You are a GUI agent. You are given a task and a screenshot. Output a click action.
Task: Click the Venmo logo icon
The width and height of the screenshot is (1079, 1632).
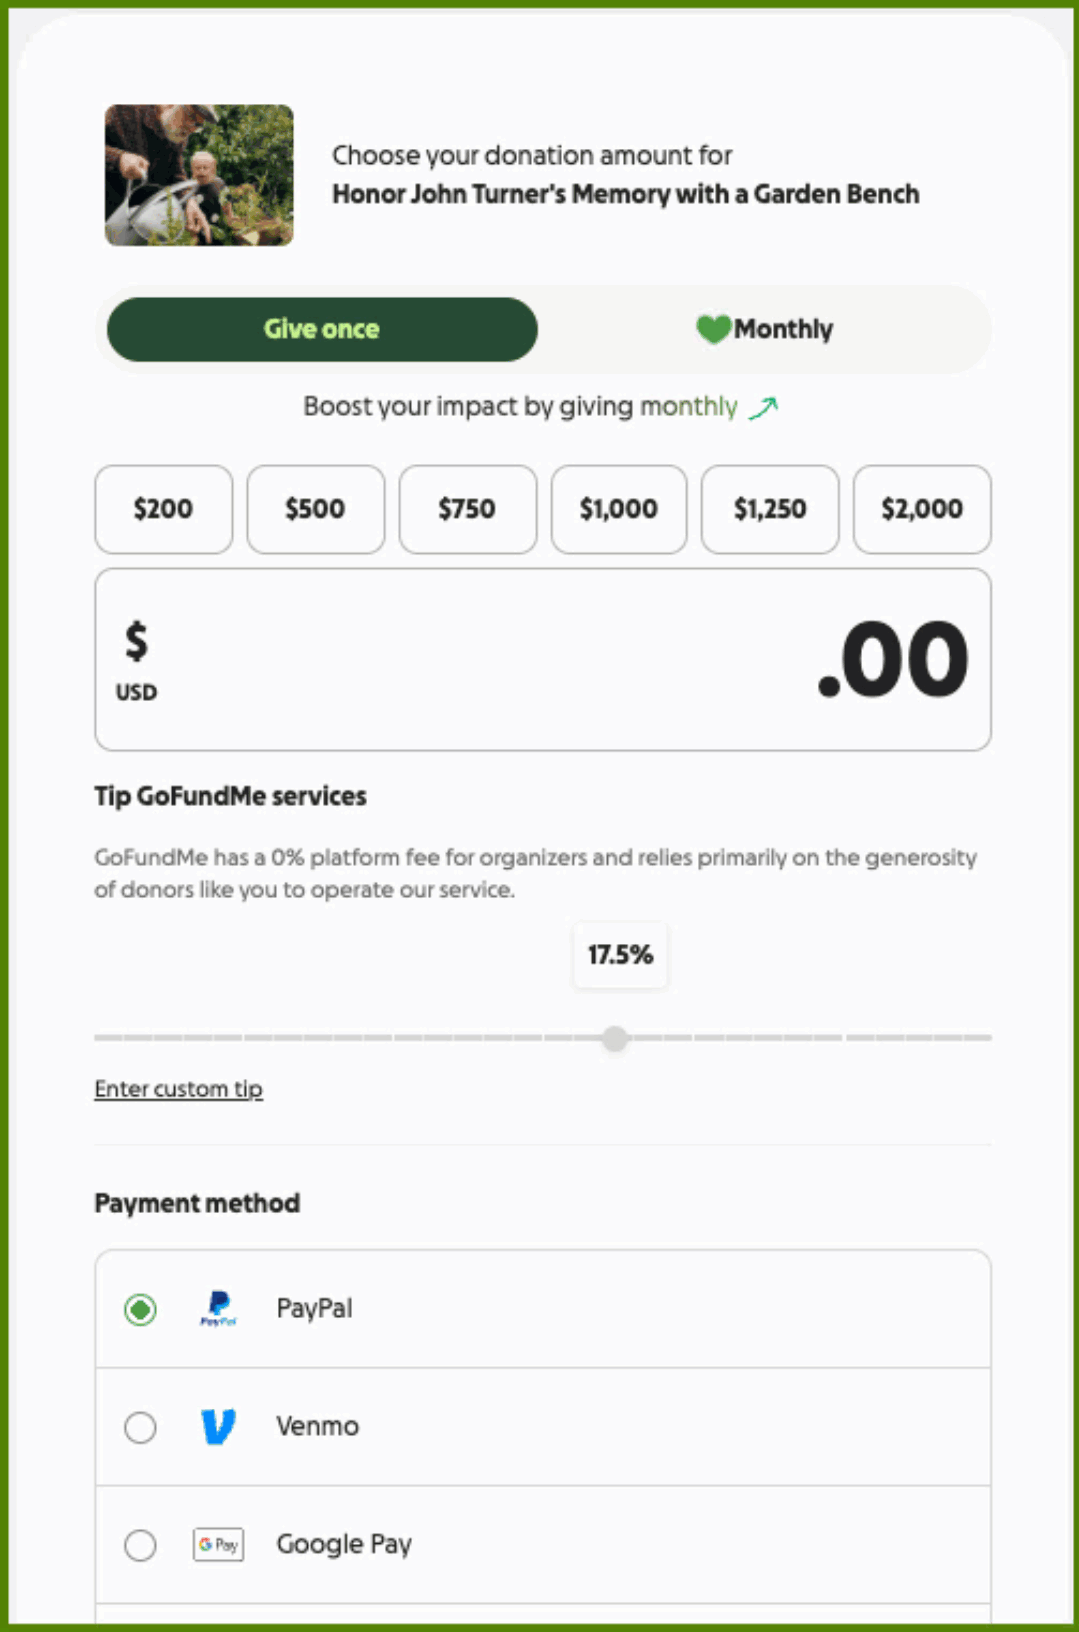click(218, 1426)
